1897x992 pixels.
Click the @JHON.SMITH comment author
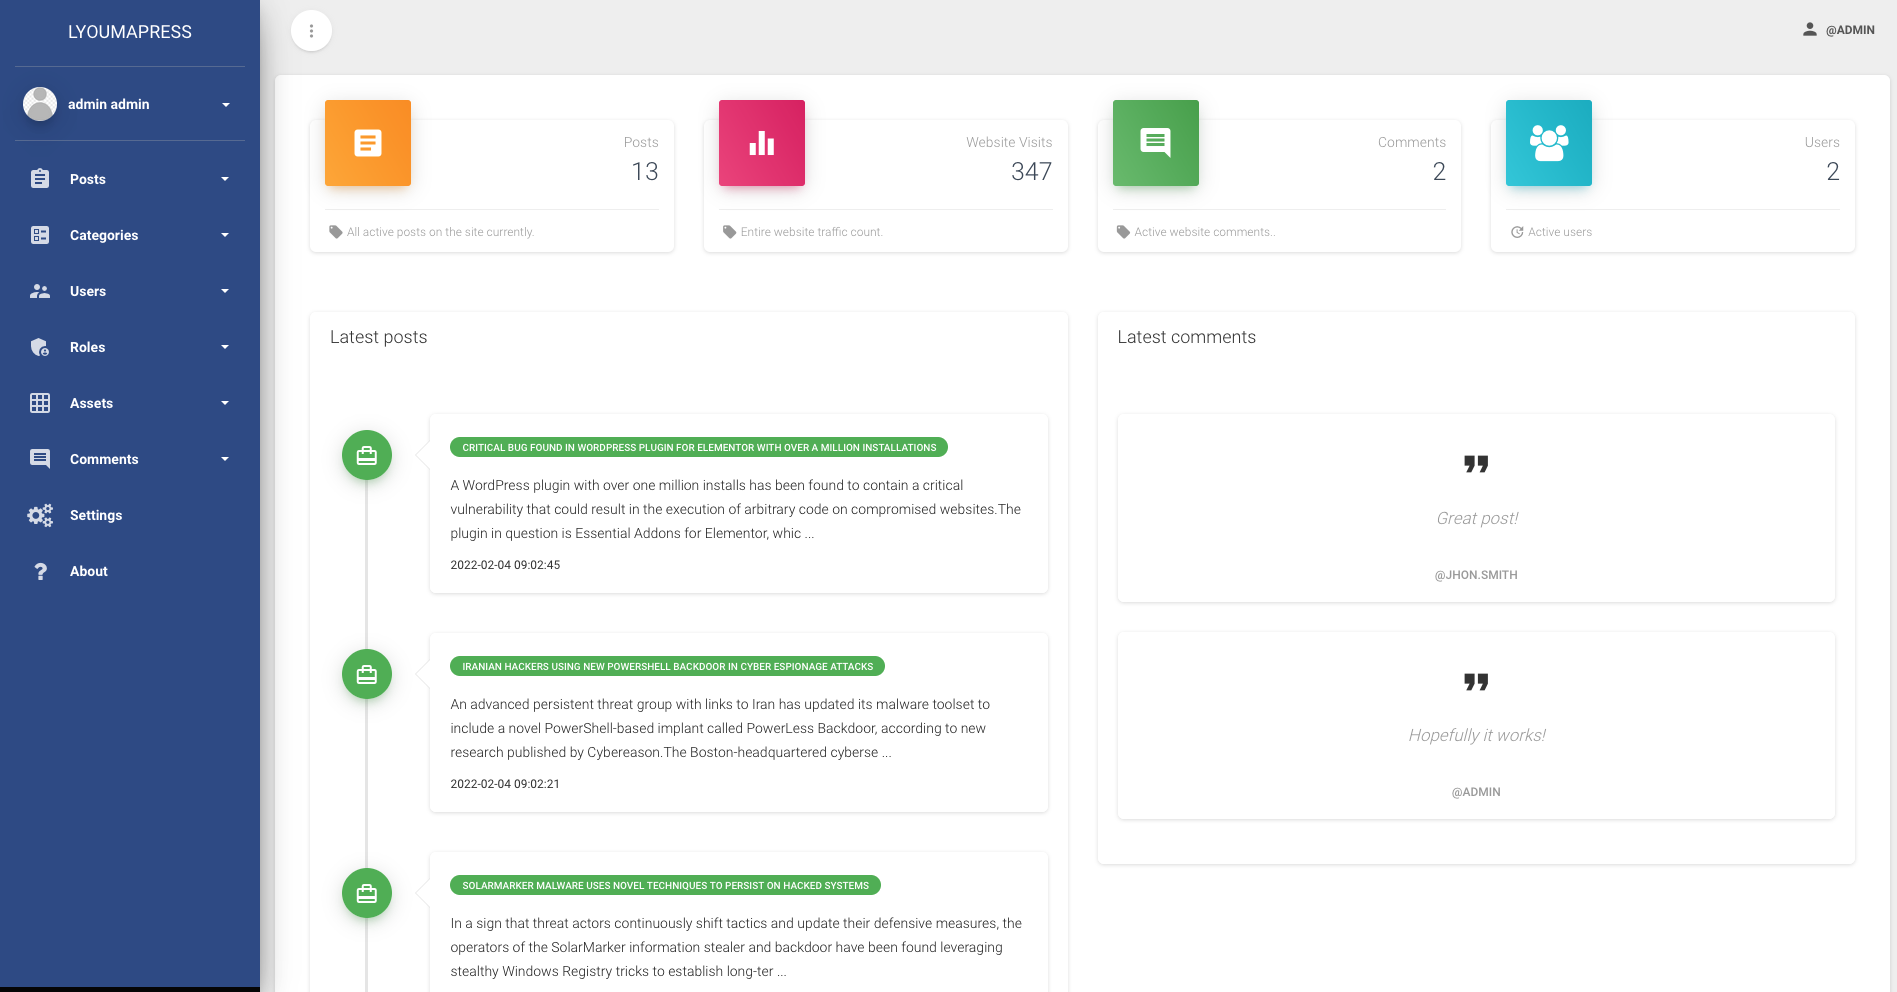(x=1476, y=575)
